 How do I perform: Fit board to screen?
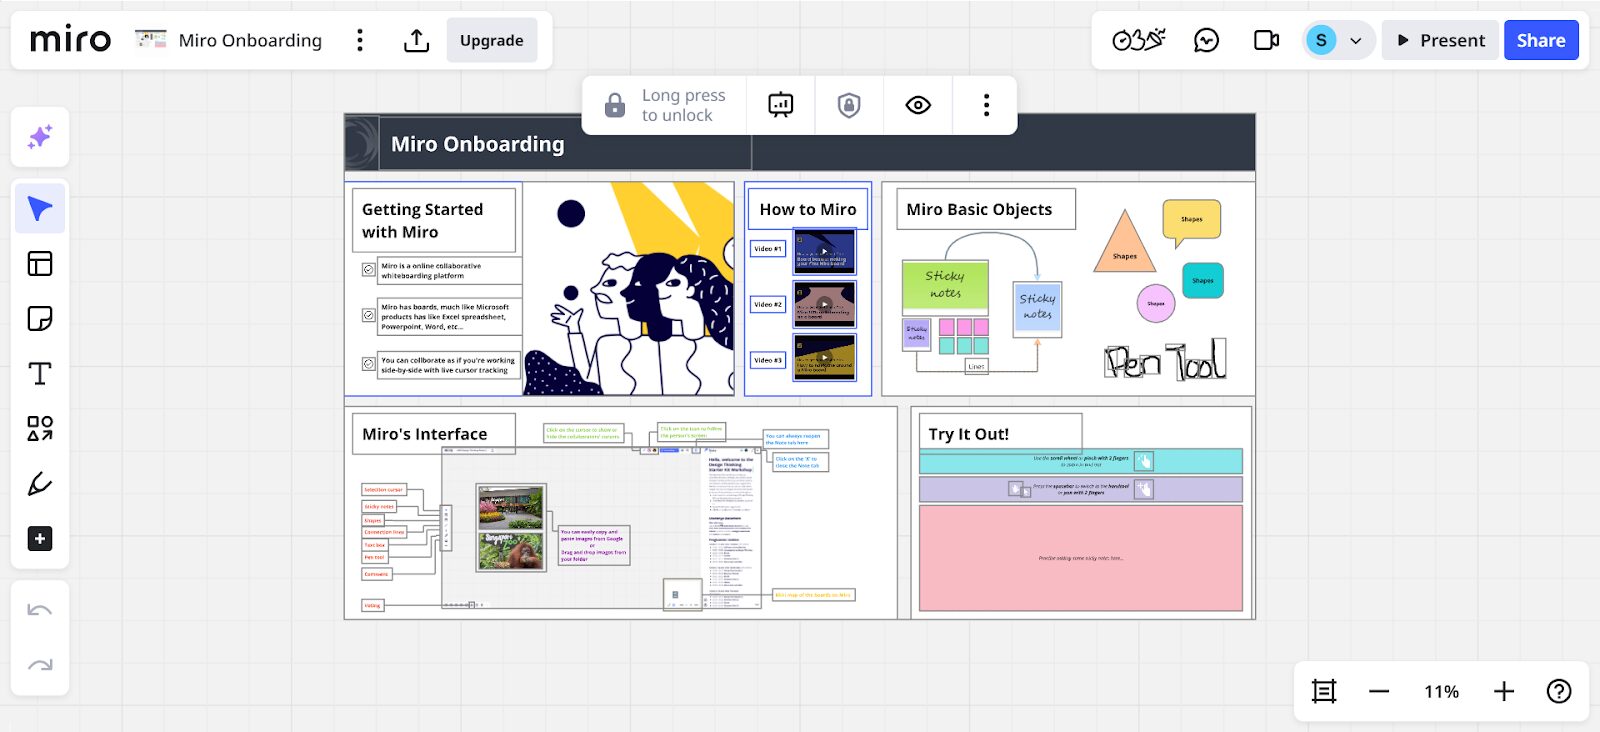coord(1324,691)
